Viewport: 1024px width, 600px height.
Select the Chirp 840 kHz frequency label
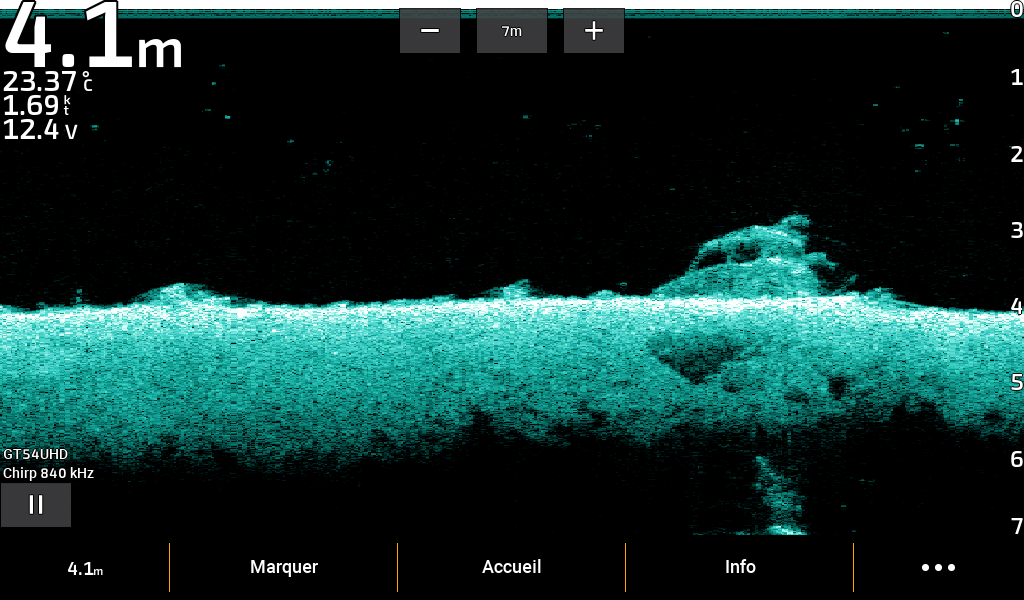click(x=48, y=473)
